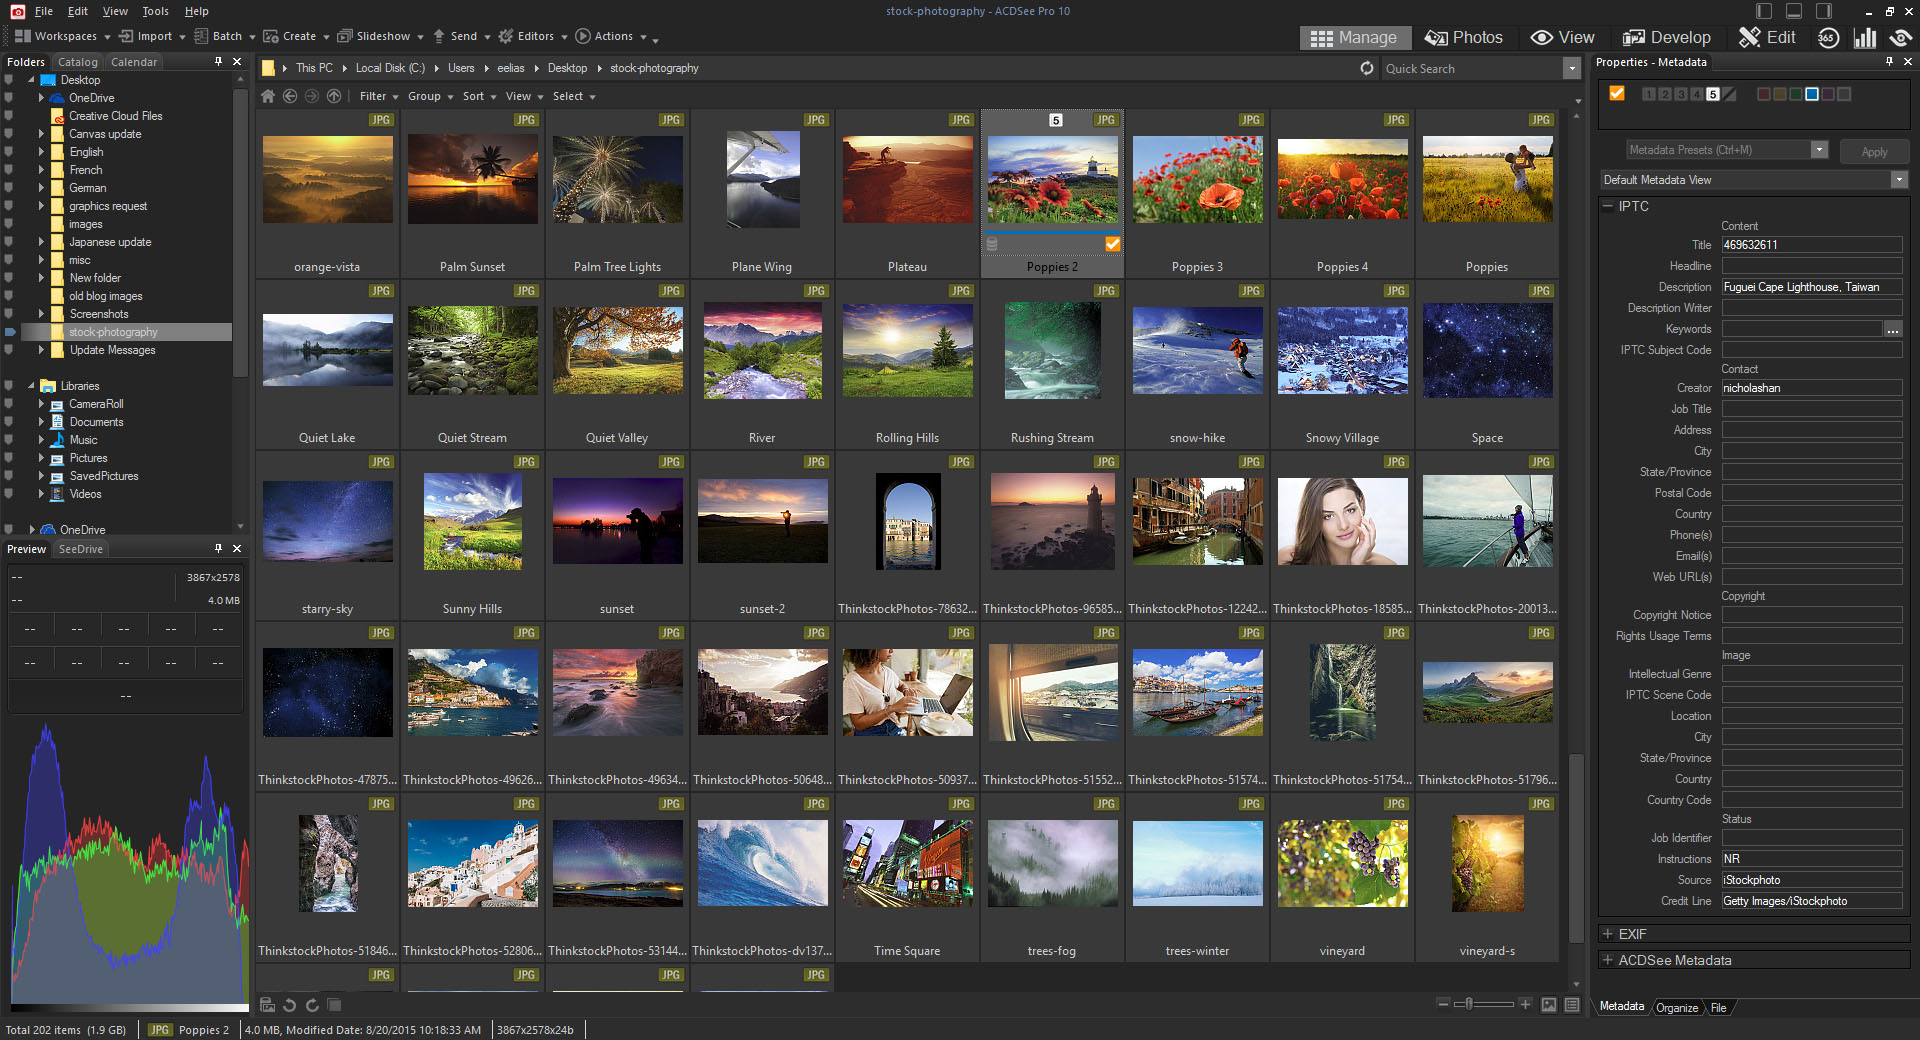Screen dimensions: 1920x1040
Task: Open the Tools menu
Action: [x=155, y=11]
